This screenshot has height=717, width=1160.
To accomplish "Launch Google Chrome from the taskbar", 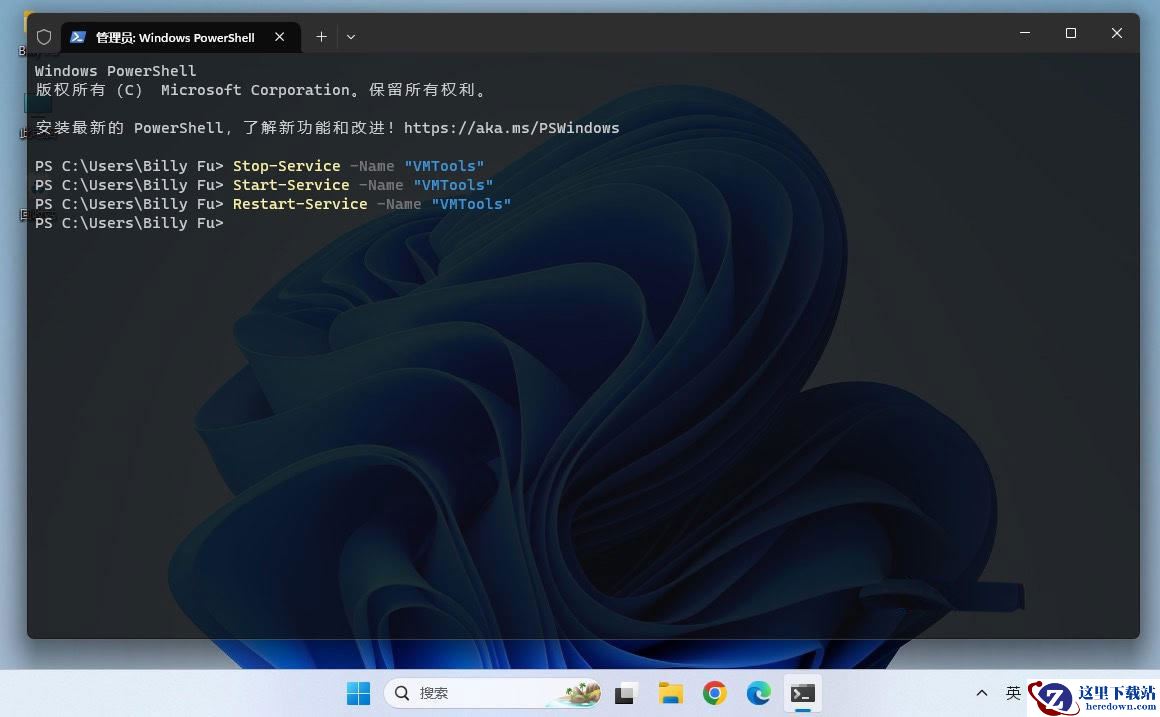I will tap(715, 693).
